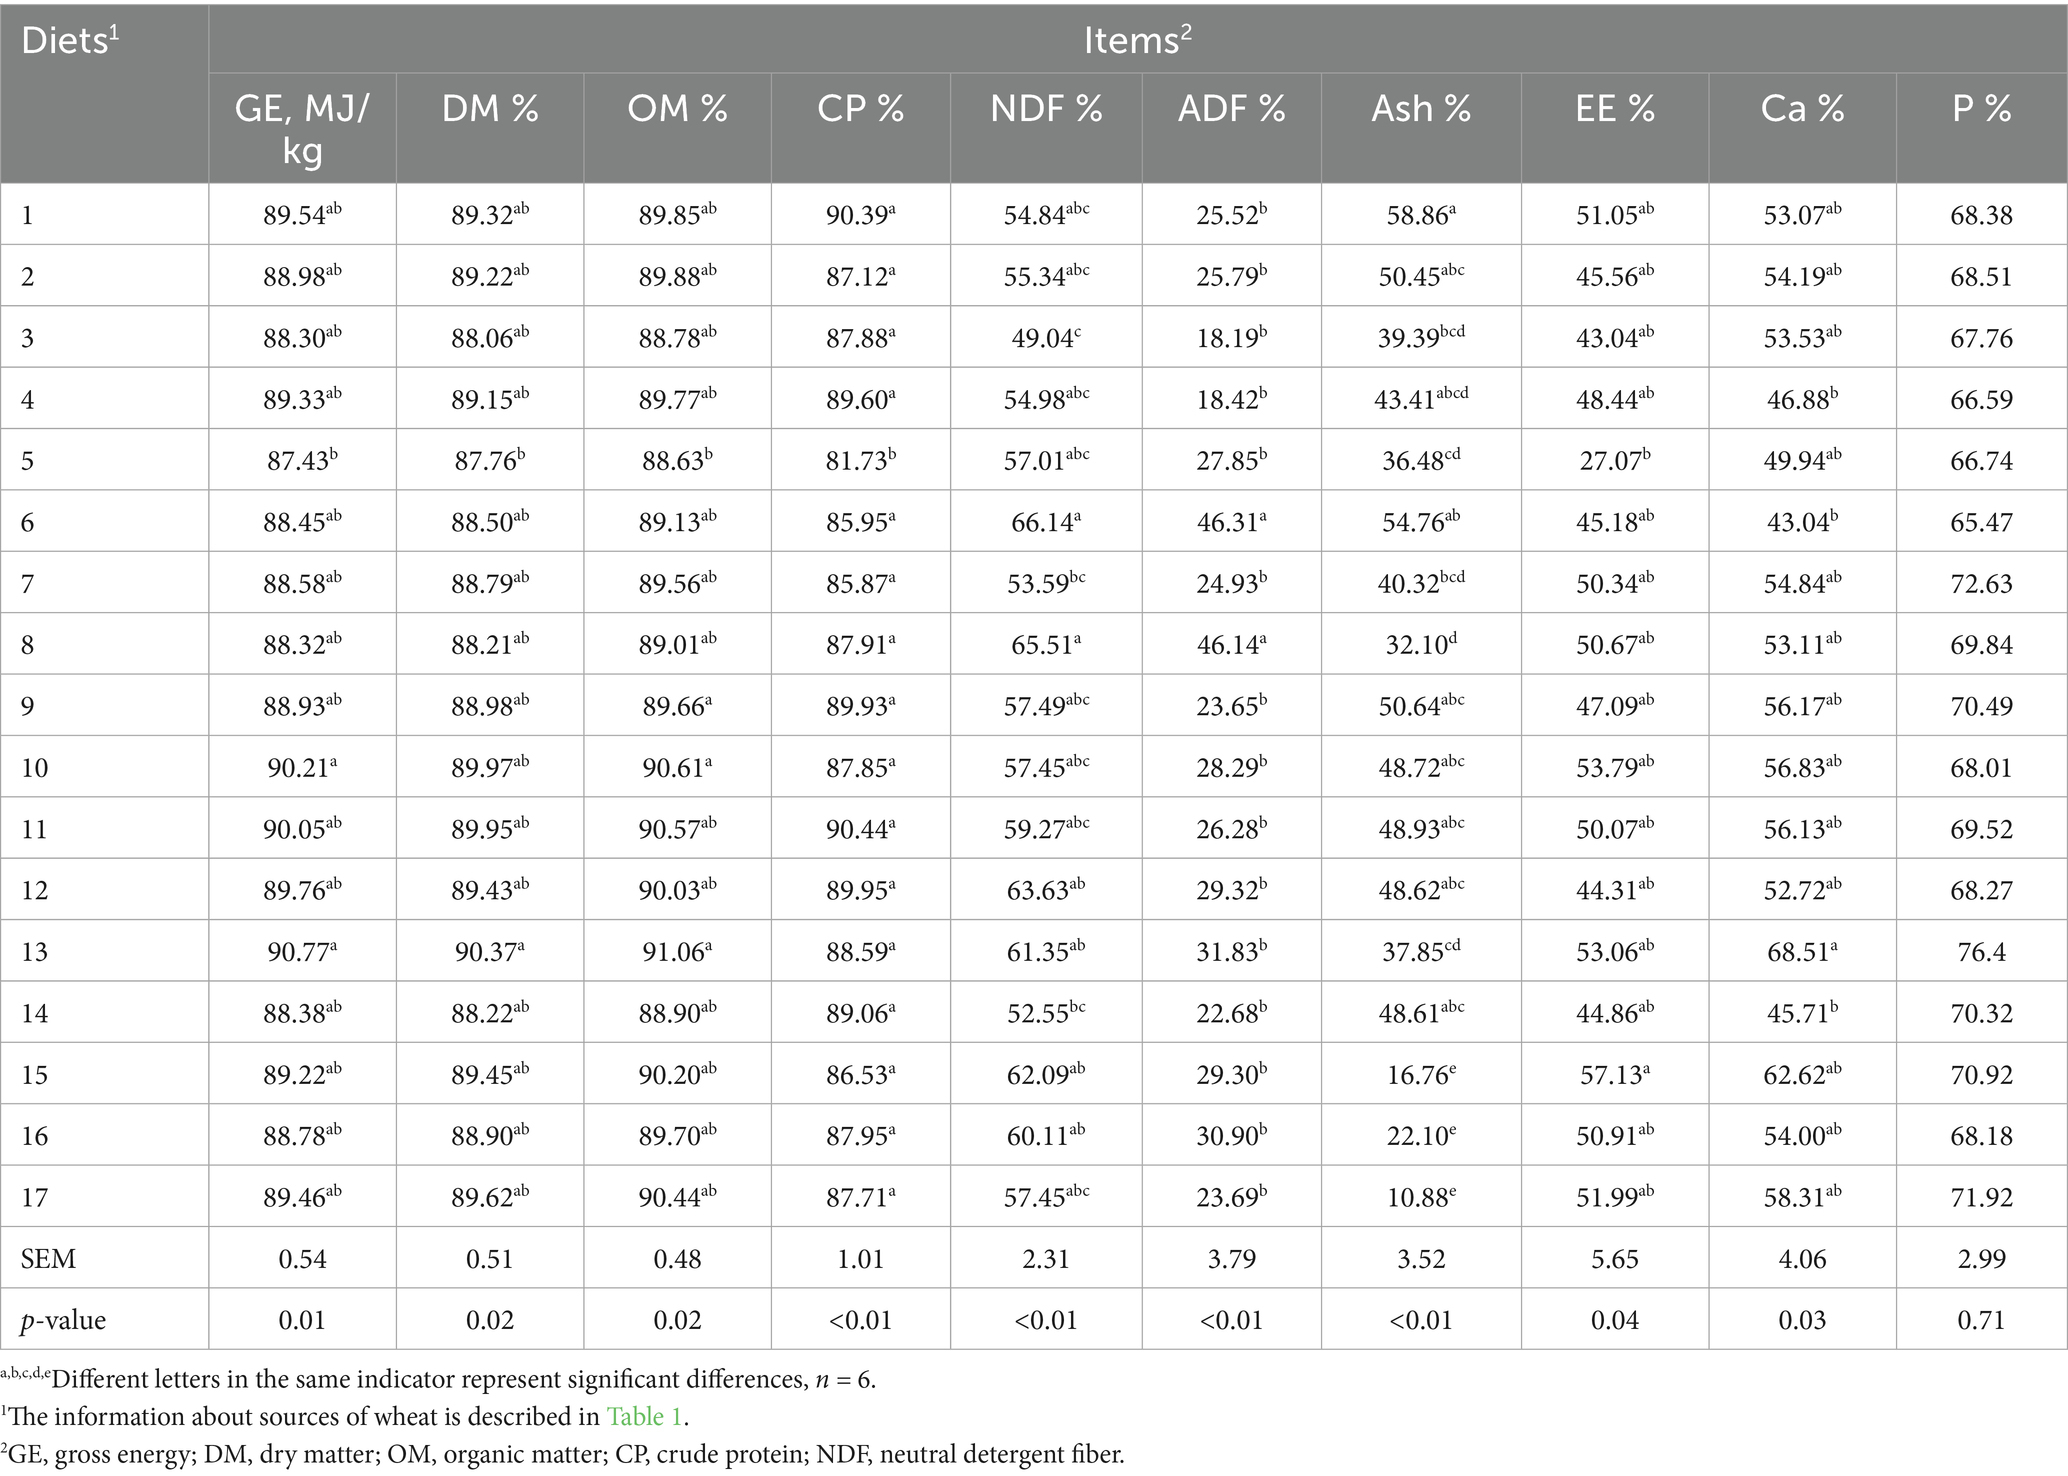Click the EE % column header
2068x1476 pixels.
[x=1615, y=108]
